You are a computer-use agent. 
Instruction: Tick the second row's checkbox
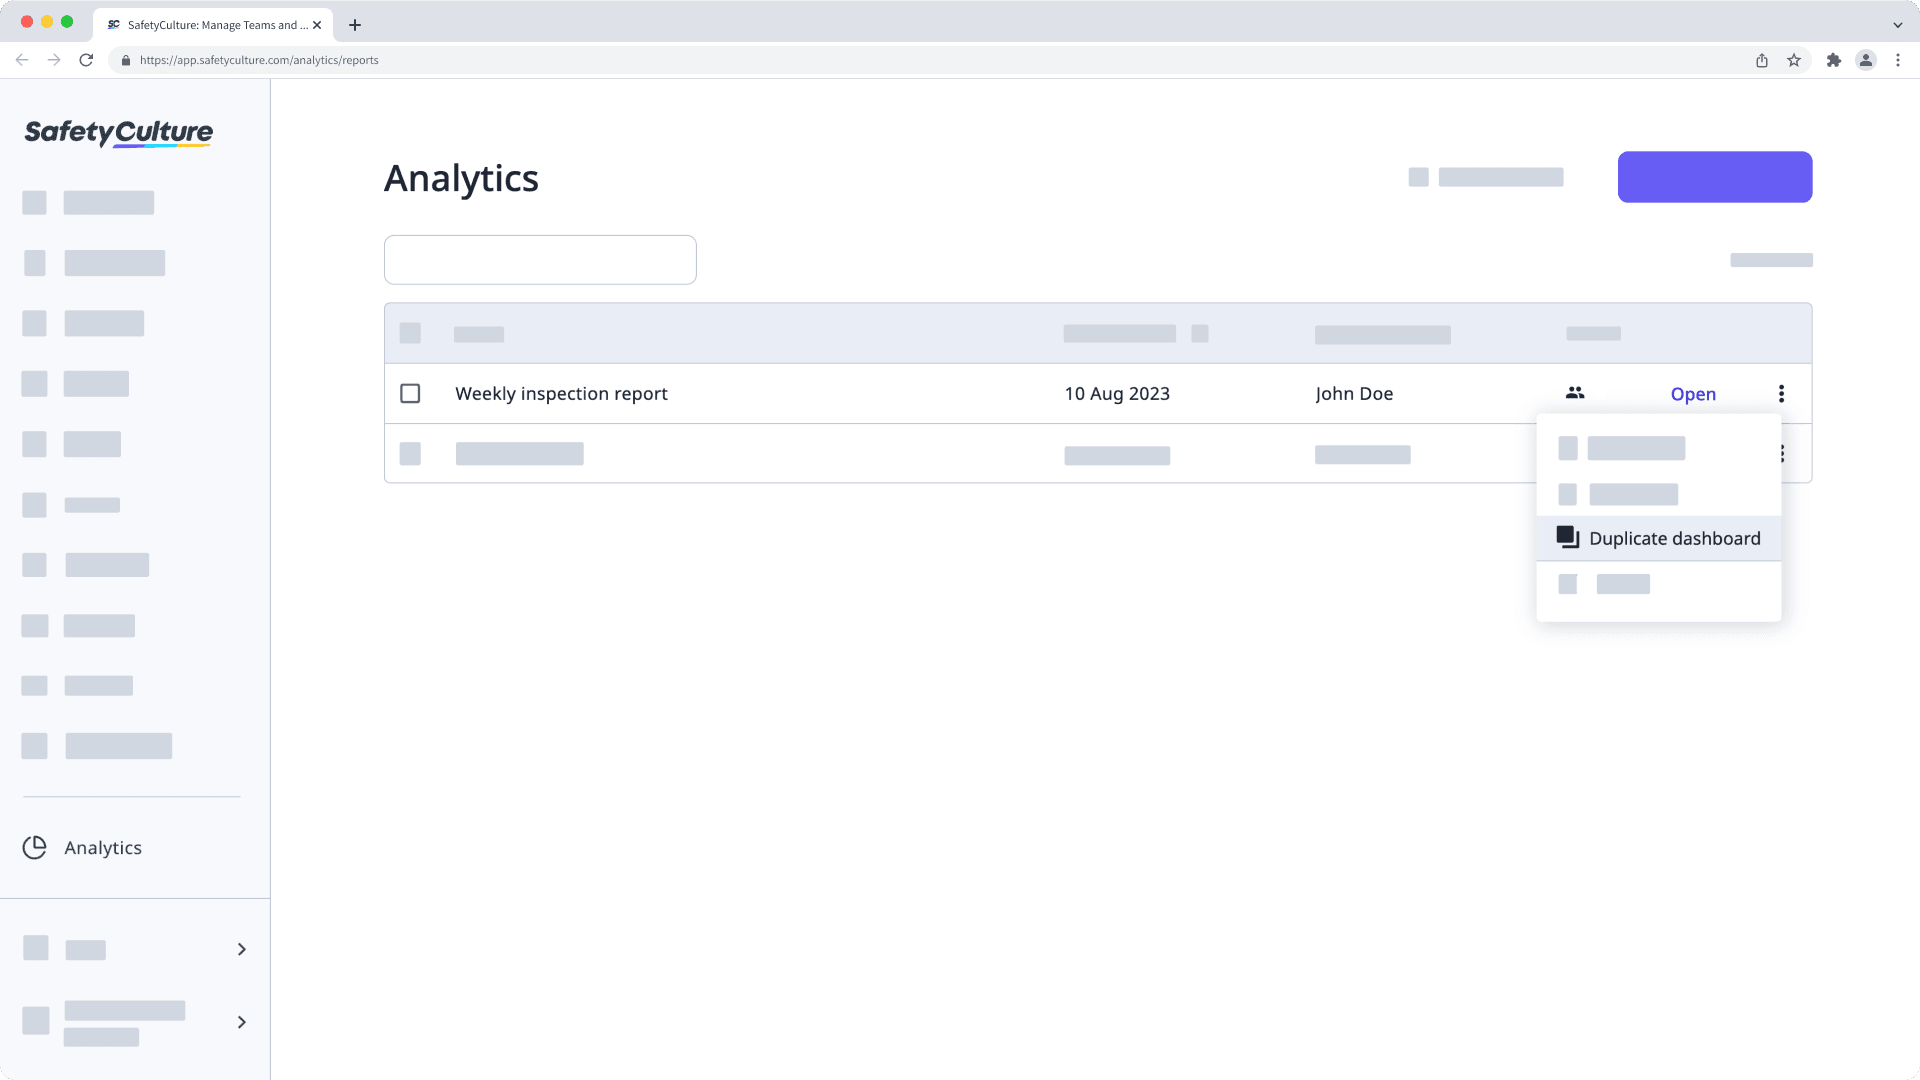[410, 453]
